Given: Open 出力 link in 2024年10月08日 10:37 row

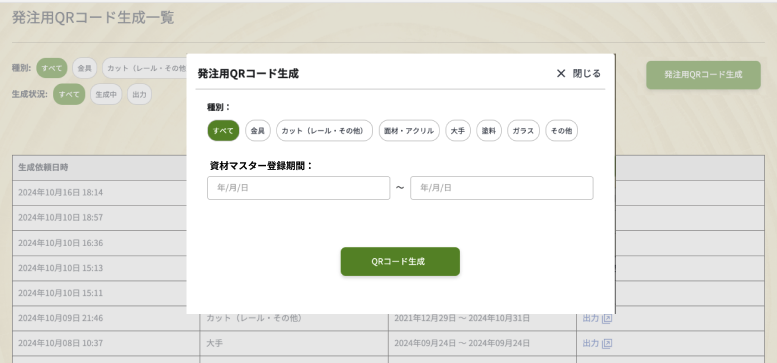Looking at the screenshot, I should [x=591, y=343].
